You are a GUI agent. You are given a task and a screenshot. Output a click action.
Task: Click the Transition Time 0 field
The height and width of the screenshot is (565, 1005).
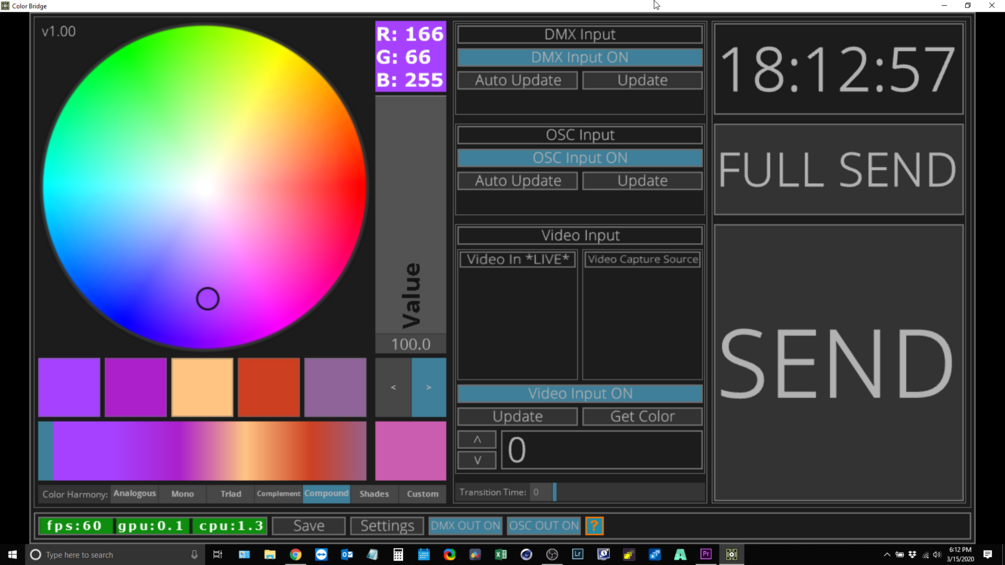[540, 492]
